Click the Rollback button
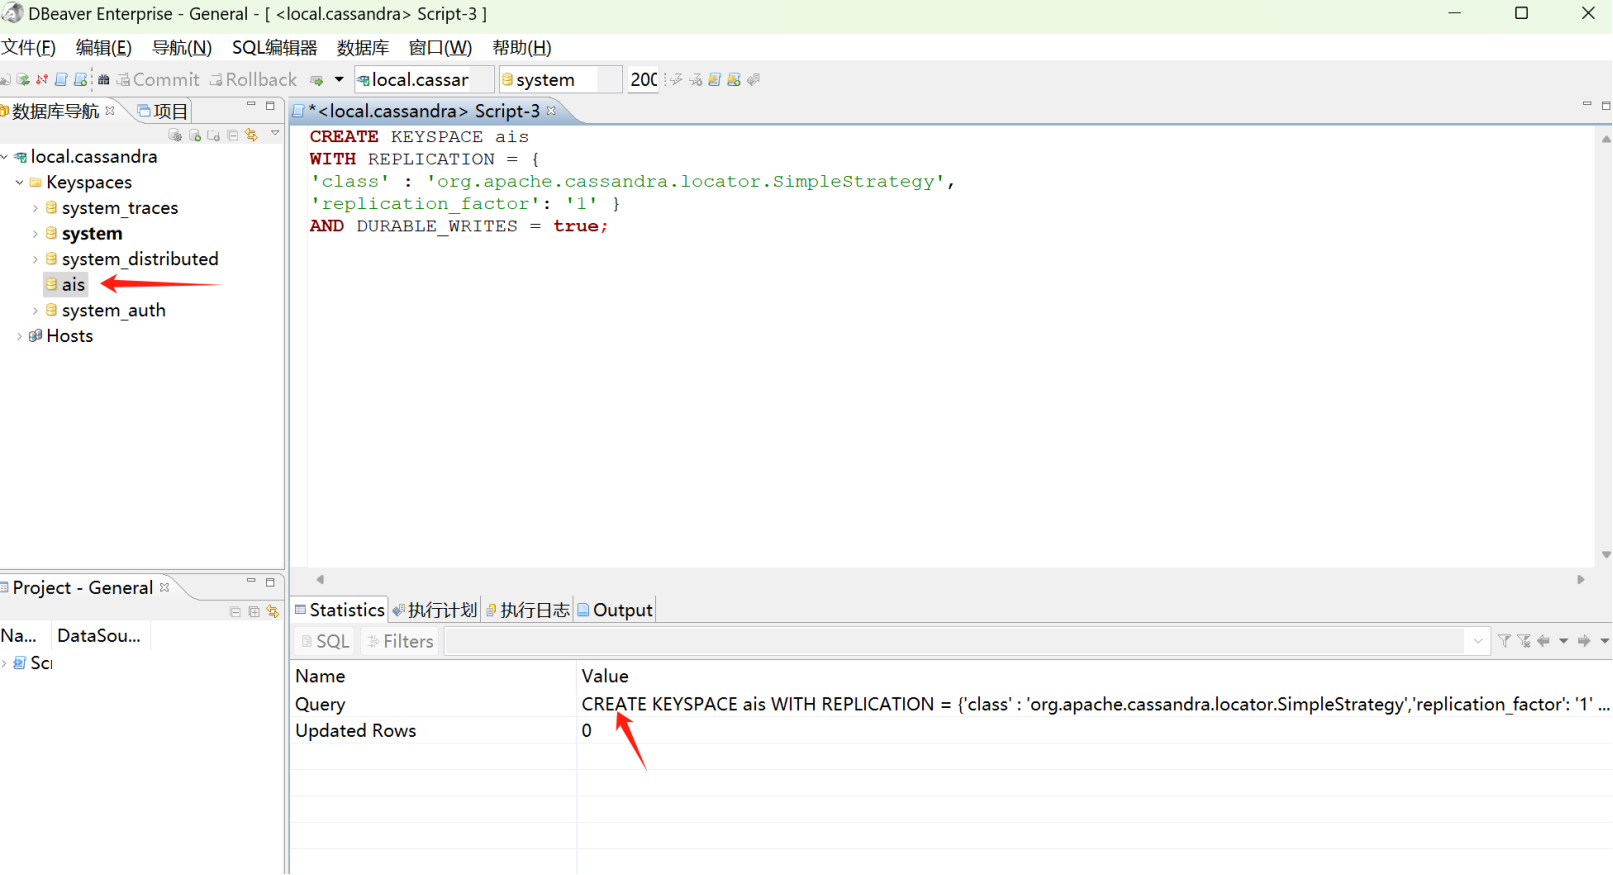The width and height of the screenshot is (1613, 875). tap(253, 80)
